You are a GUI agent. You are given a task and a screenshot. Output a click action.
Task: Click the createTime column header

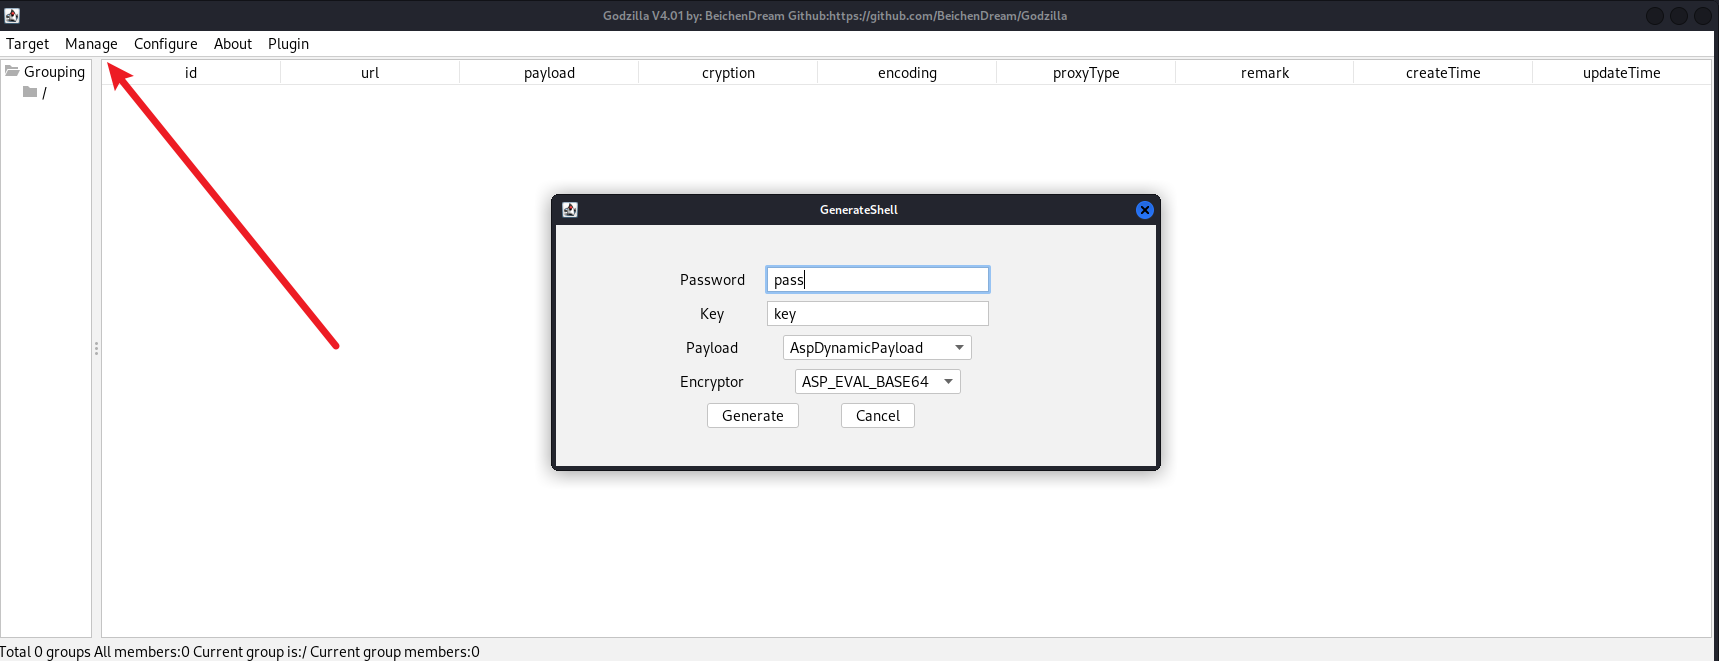(x=1442, y=73)
